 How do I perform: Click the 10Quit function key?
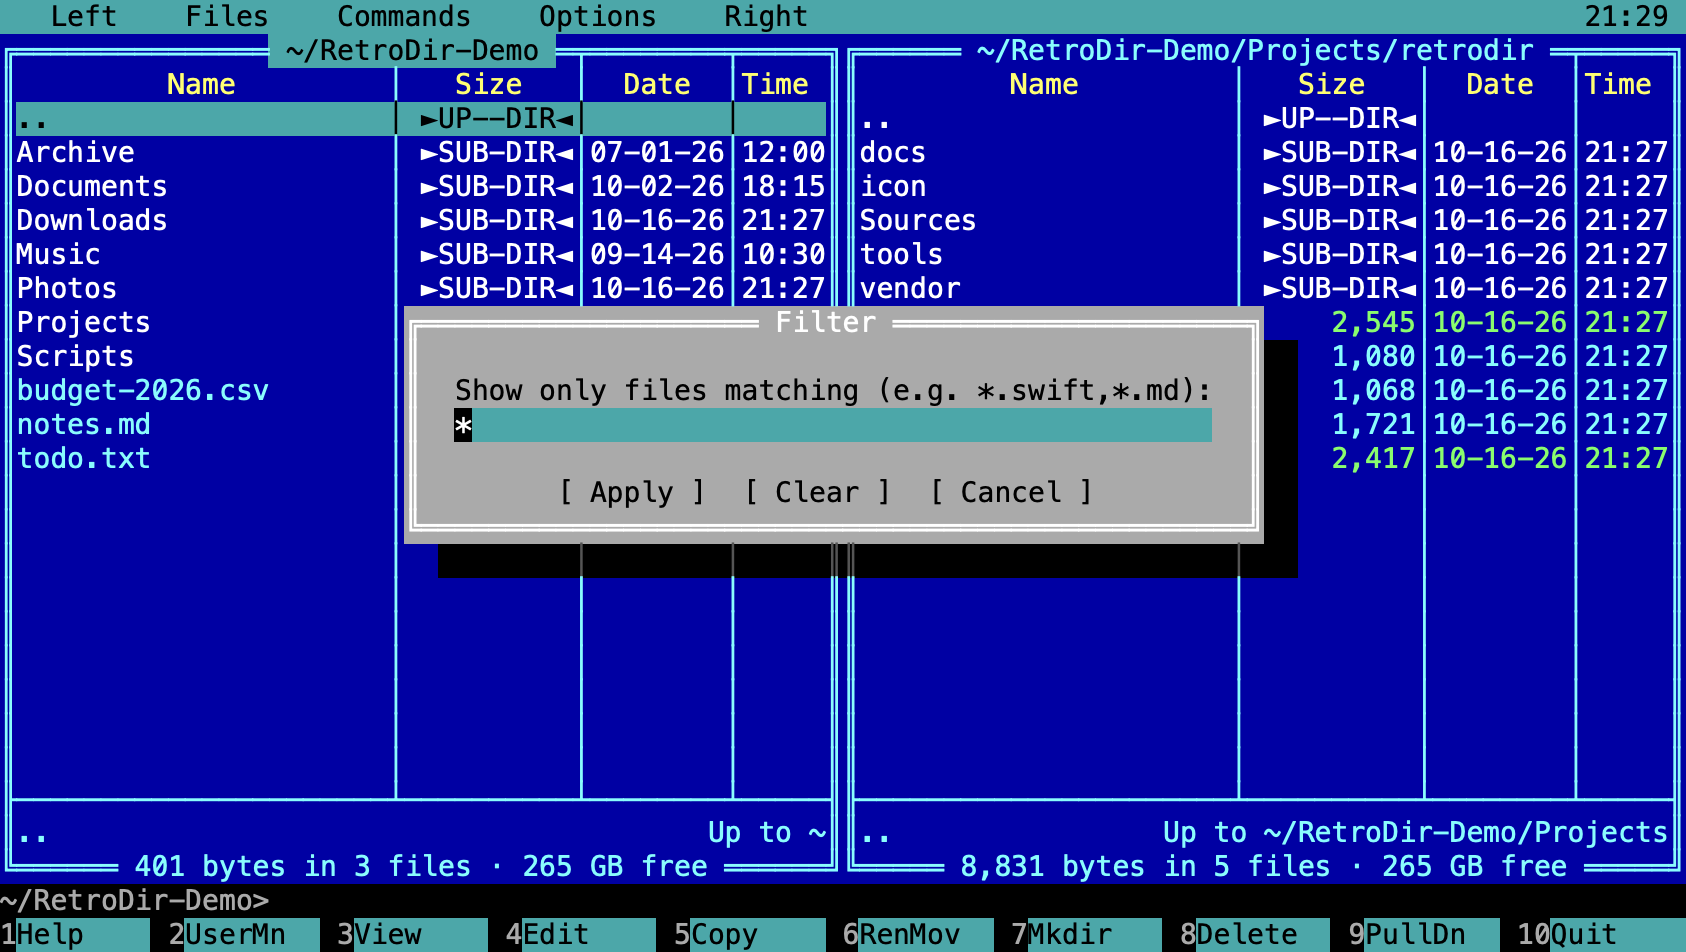tap(1601, 935)
